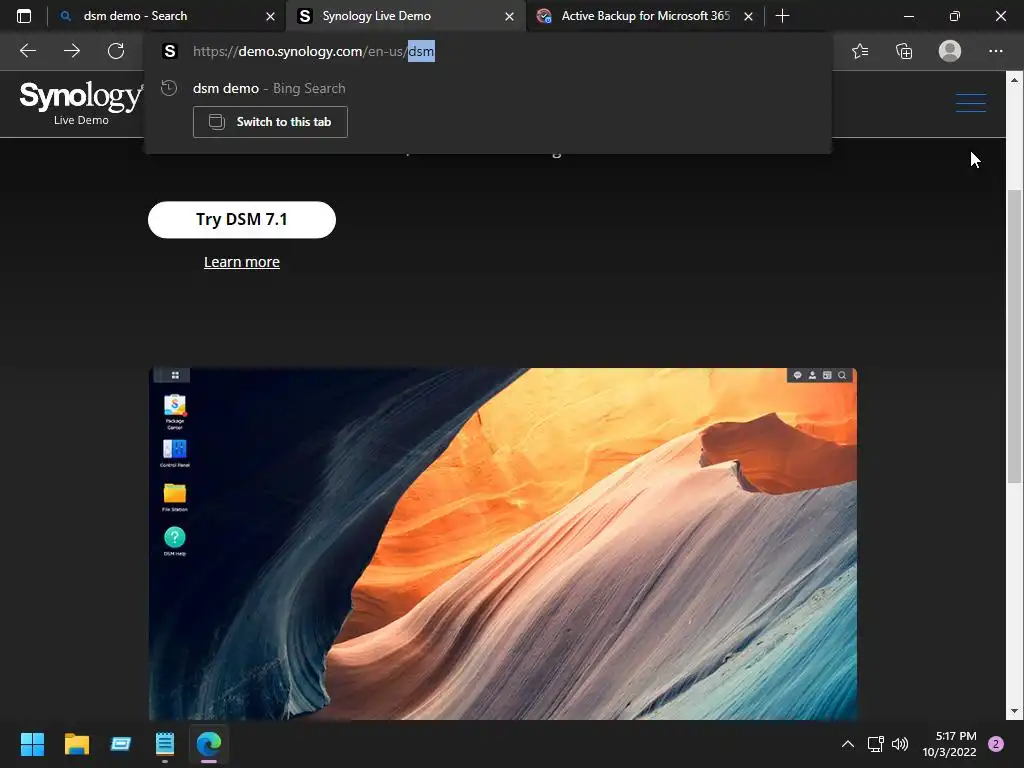Open Edge Settings and more menu

click(x=995, y=51)
